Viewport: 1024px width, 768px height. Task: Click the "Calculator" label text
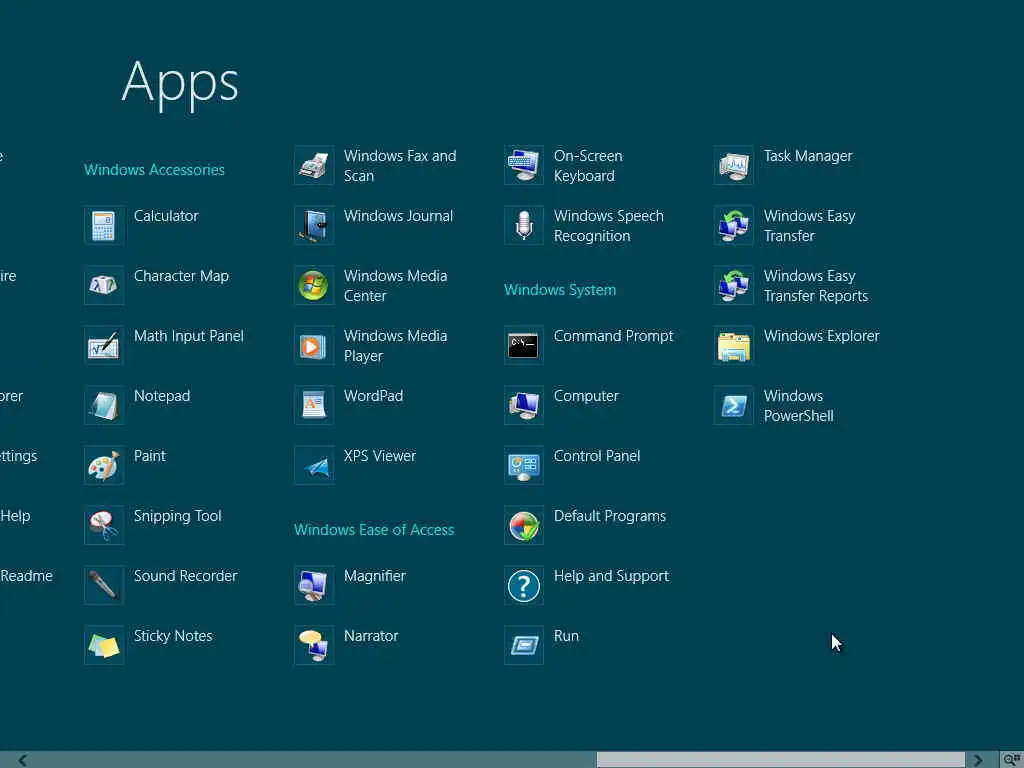click(166, 216)
